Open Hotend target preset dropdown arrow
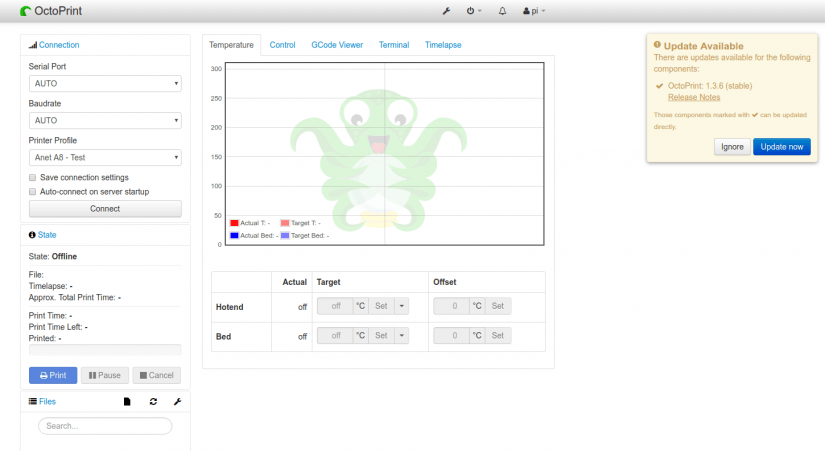The image size is (825, 451). [401, 307]
